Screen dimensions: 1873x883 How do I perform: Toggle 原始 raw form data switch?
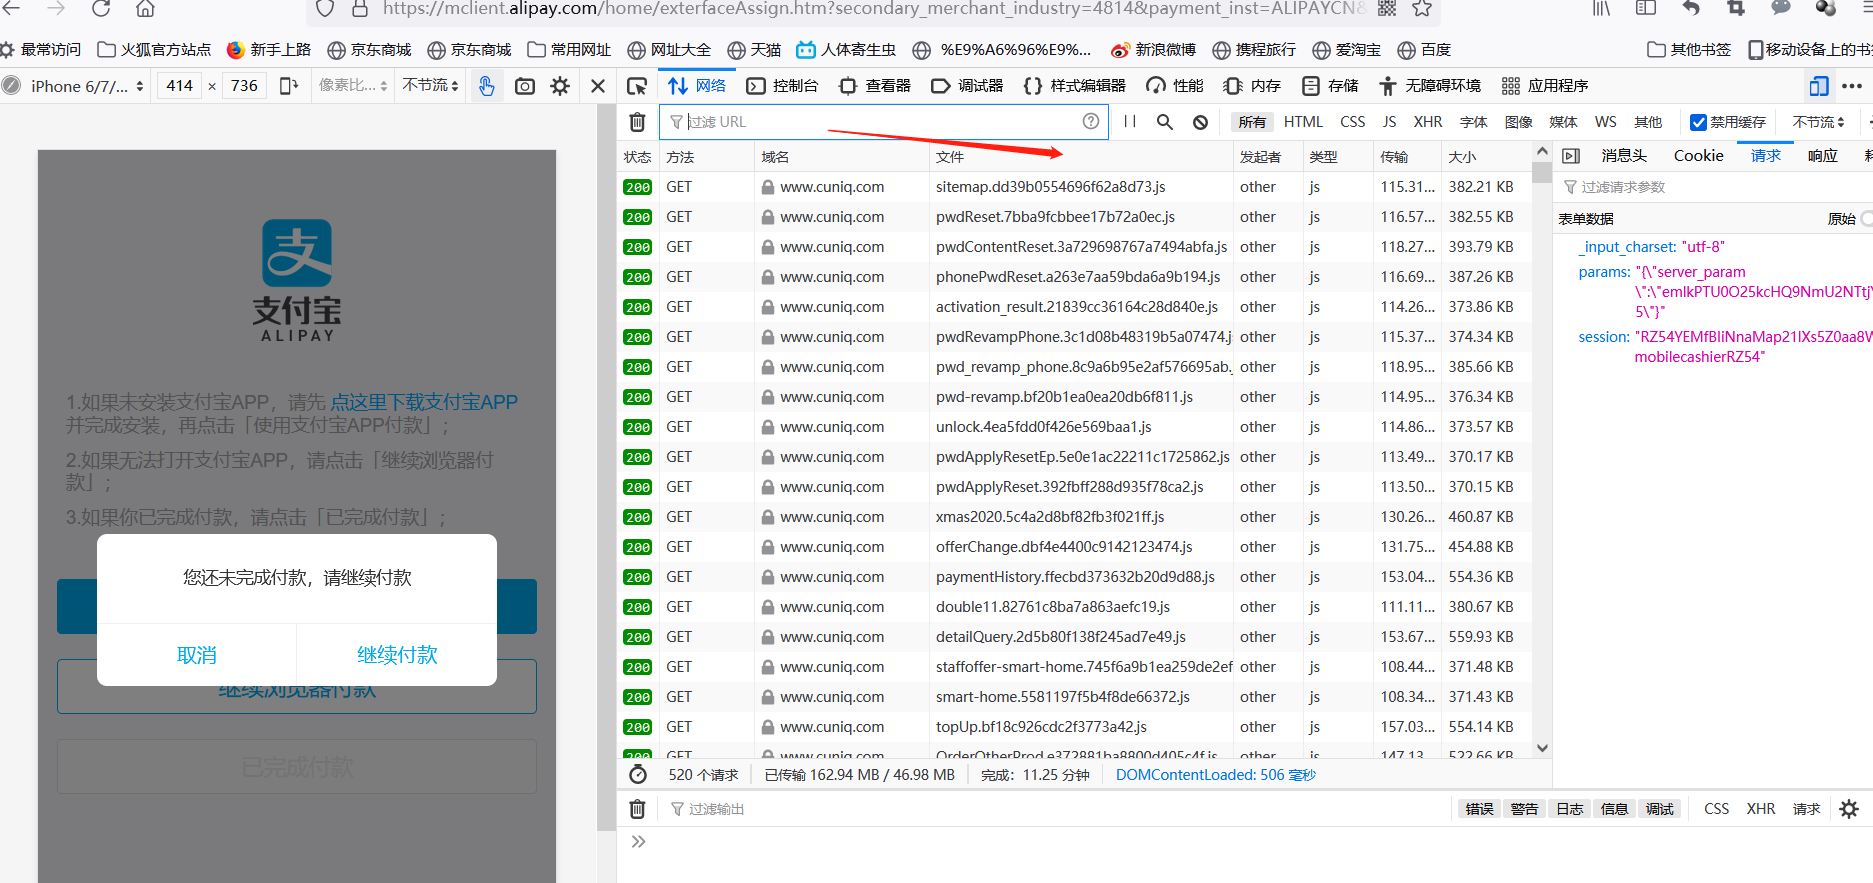[x=1866, y=219]
